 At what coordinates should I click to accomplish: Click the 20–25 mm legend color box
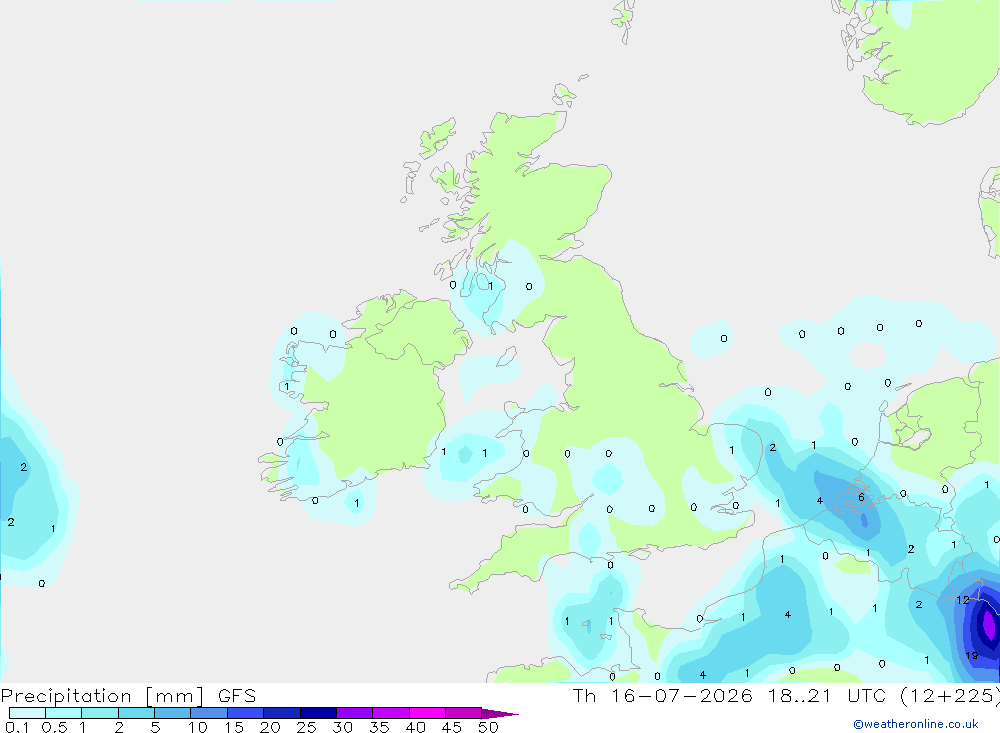click(282, 713)
